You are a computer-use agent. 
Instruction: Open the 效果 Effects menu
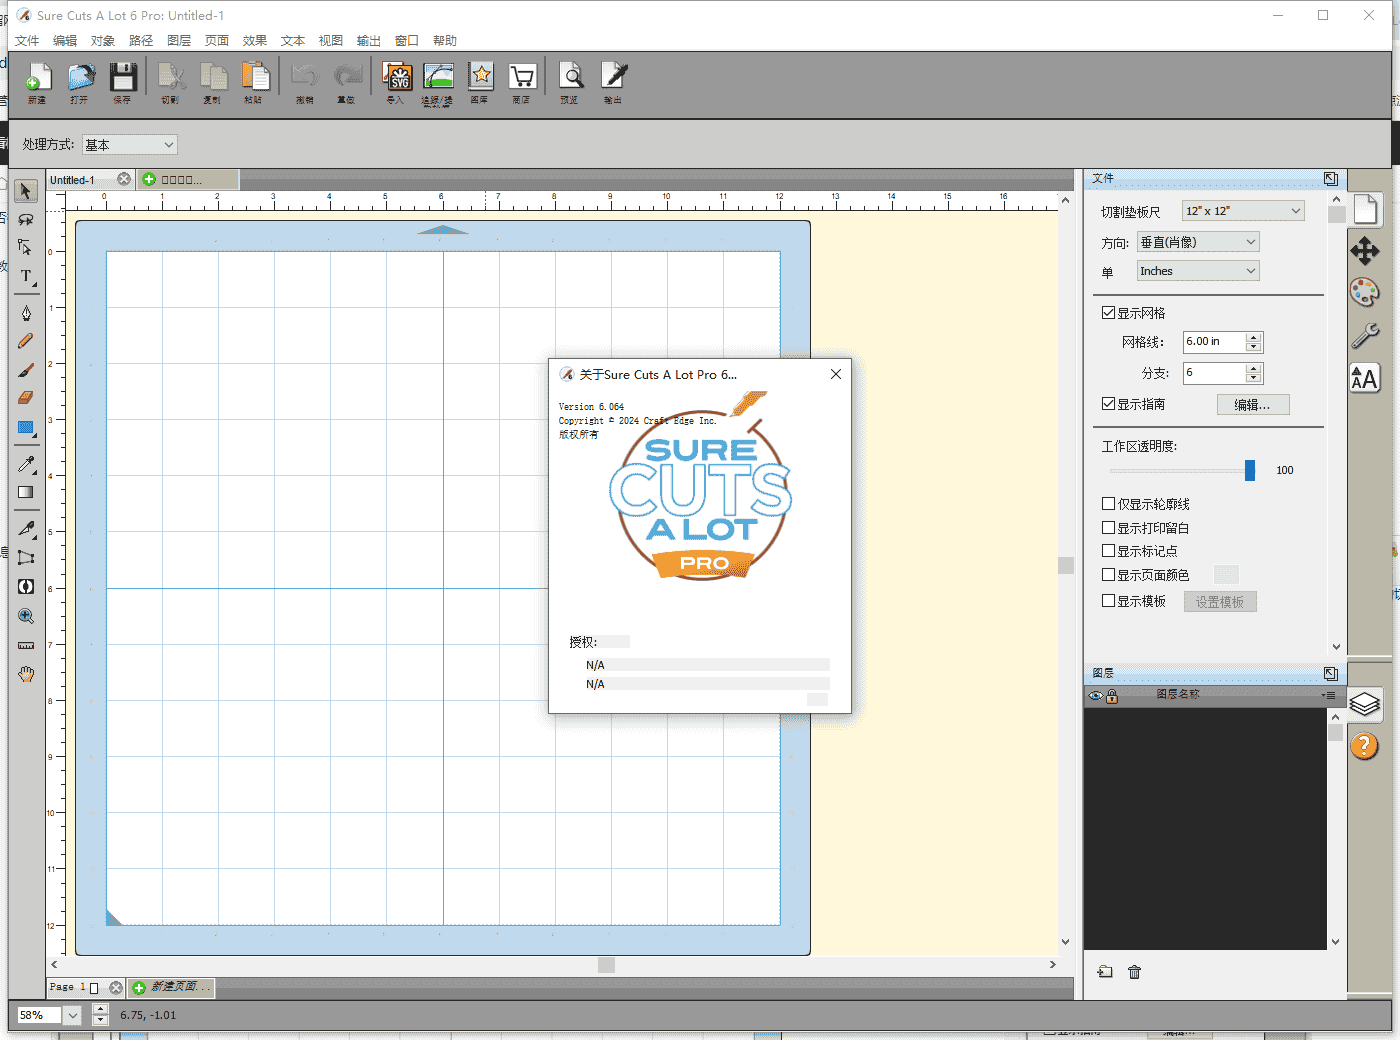255,41
